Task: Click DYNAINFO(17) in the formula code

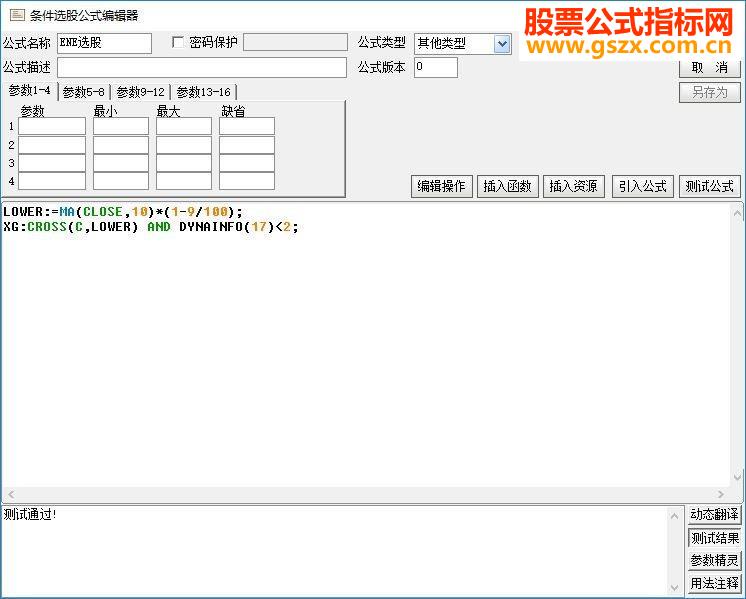Action: pyautogui.click(x=224, y=227)
